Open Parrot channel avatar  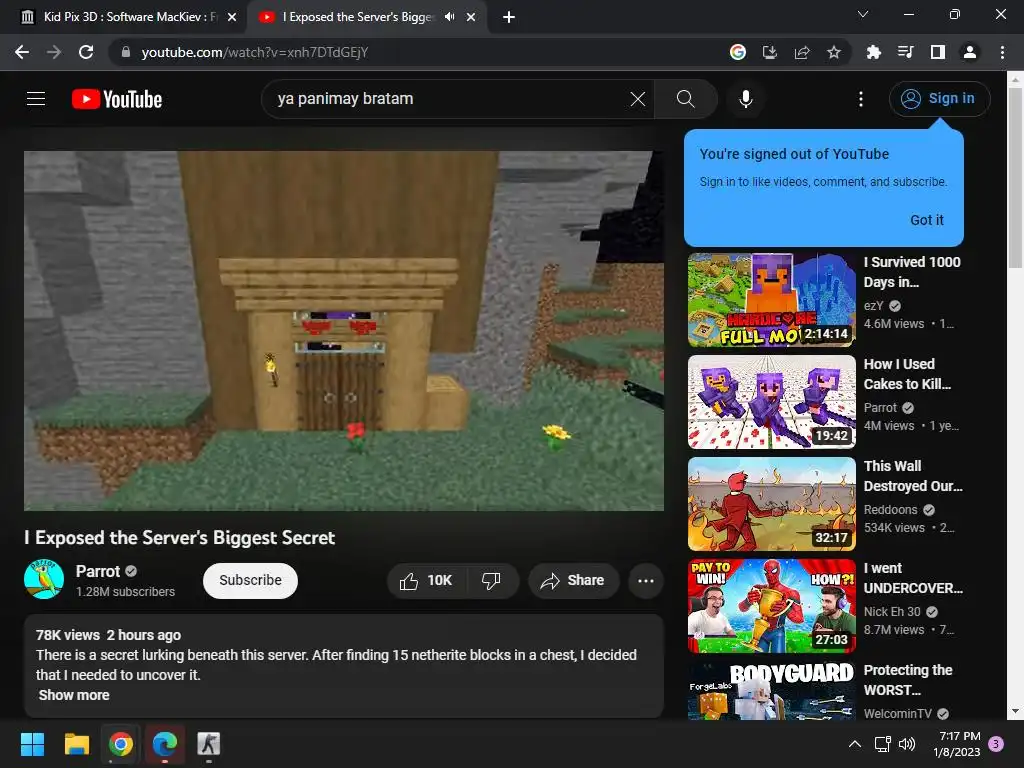coord(44,579)
